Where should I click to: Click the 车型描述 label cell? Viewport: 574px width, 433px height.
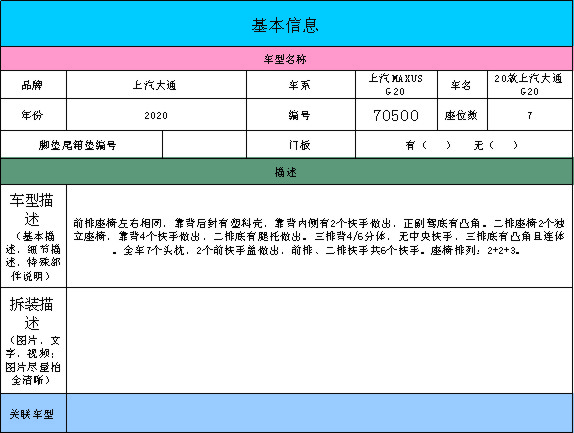point(33,236)
